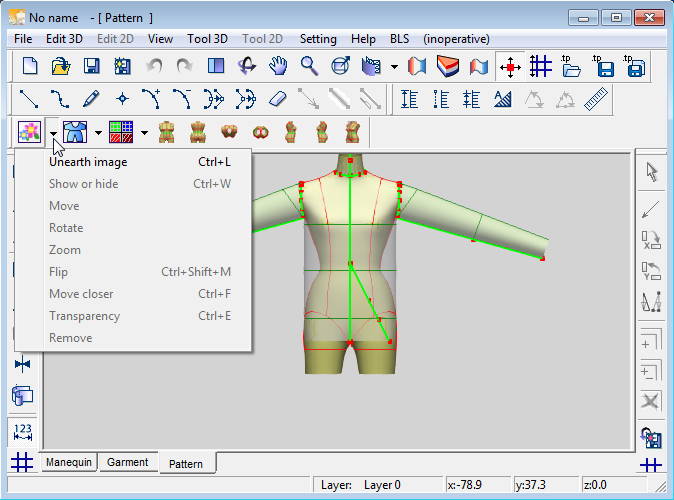Open the dropdown arrow beside blue garment icon

pos(98,132)
